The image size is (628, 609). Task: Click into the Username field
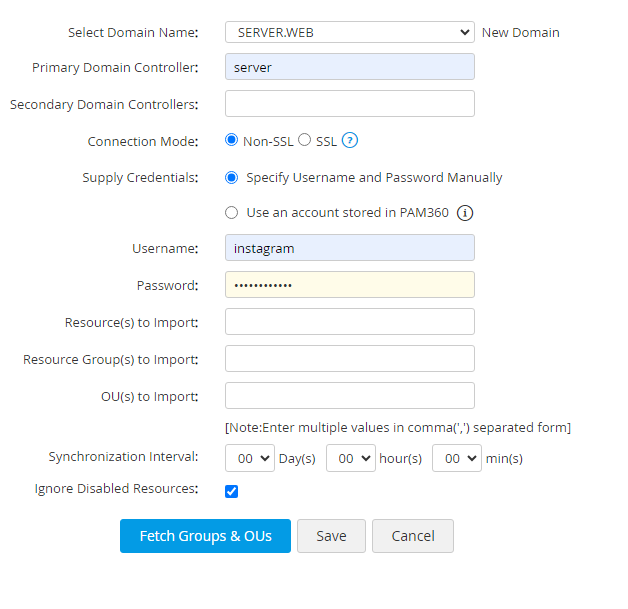[349, 248]
